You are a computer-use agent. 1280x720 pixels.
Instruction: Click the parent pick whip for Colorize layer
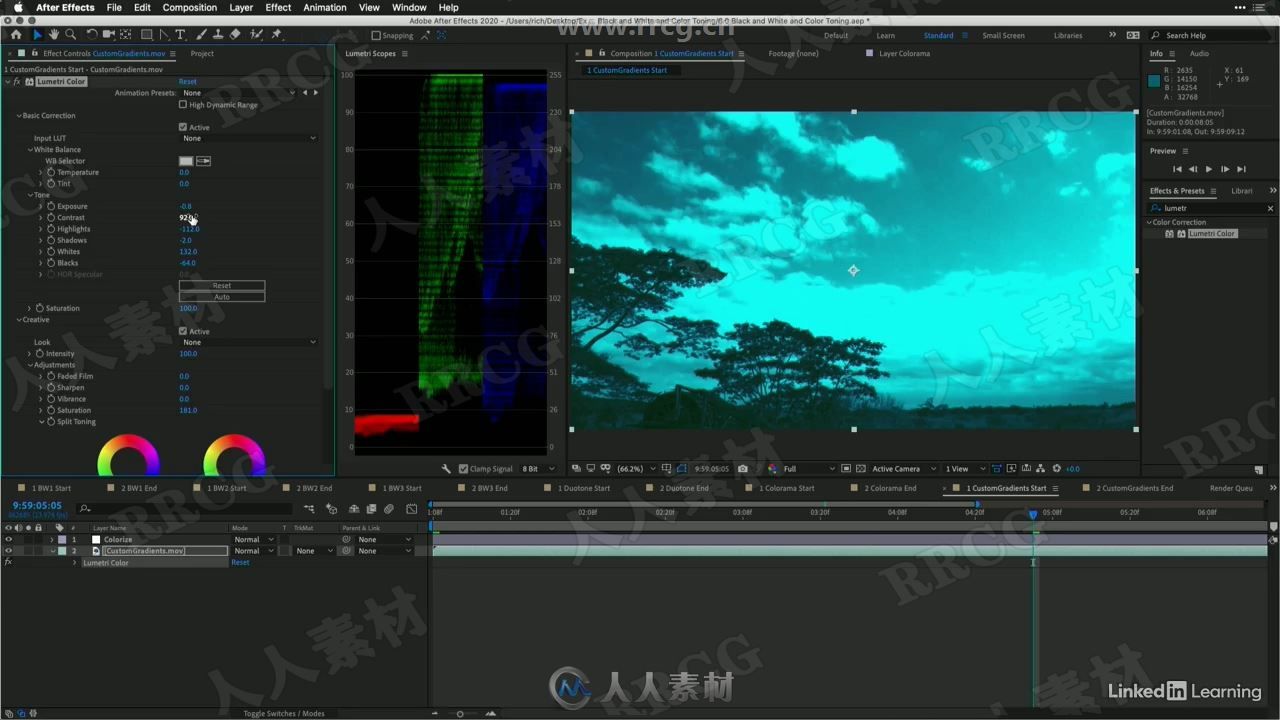pyautogui.click(x=346, y=540)
